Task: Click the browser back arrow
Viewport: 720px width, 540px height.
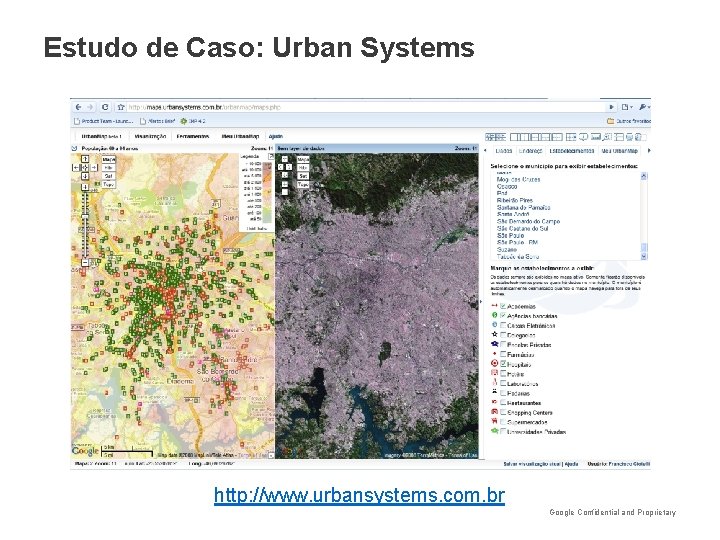Action: (x=79, y=107)
